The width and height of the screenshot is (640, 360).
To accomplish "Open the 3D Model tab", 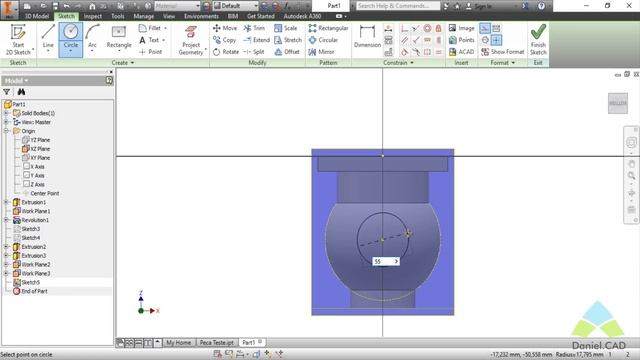I will 37,16.
